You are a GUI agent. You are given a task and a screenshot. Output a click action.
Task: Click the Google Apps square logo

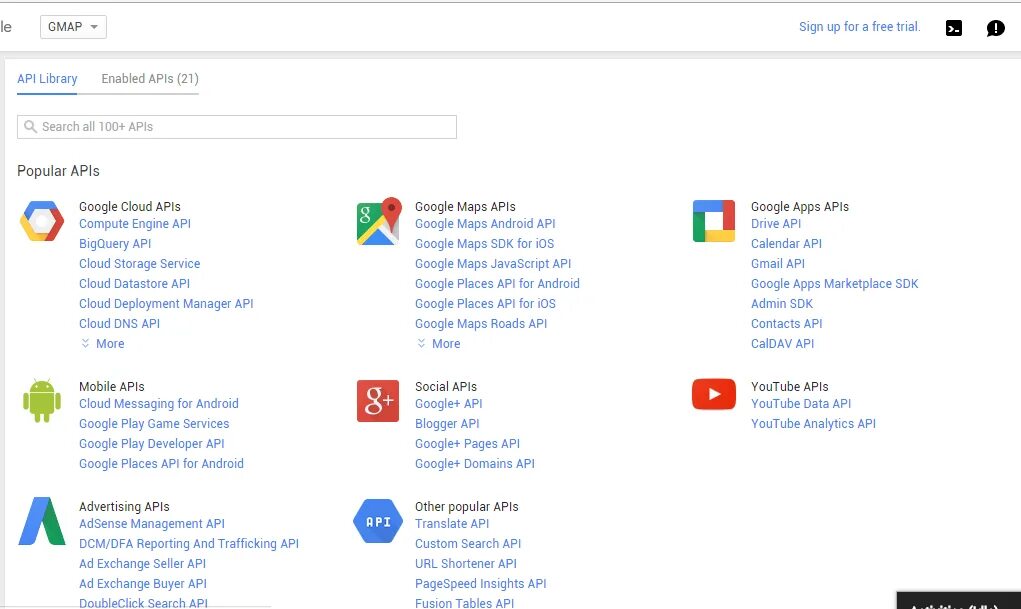click(714, 221)
